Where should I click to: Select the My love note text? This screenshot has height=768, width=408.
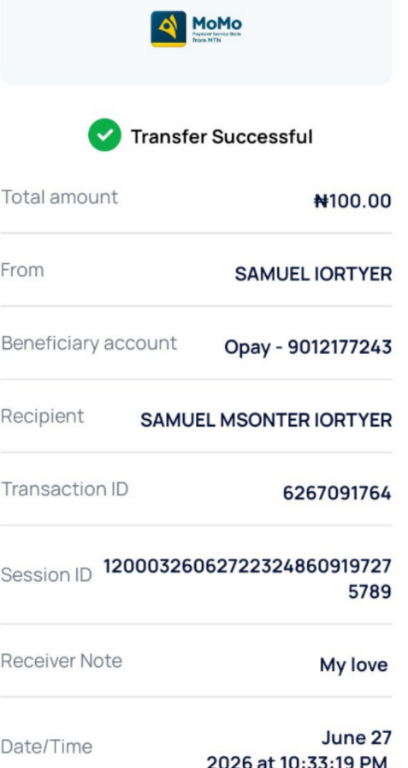click(x=354, y=665)
